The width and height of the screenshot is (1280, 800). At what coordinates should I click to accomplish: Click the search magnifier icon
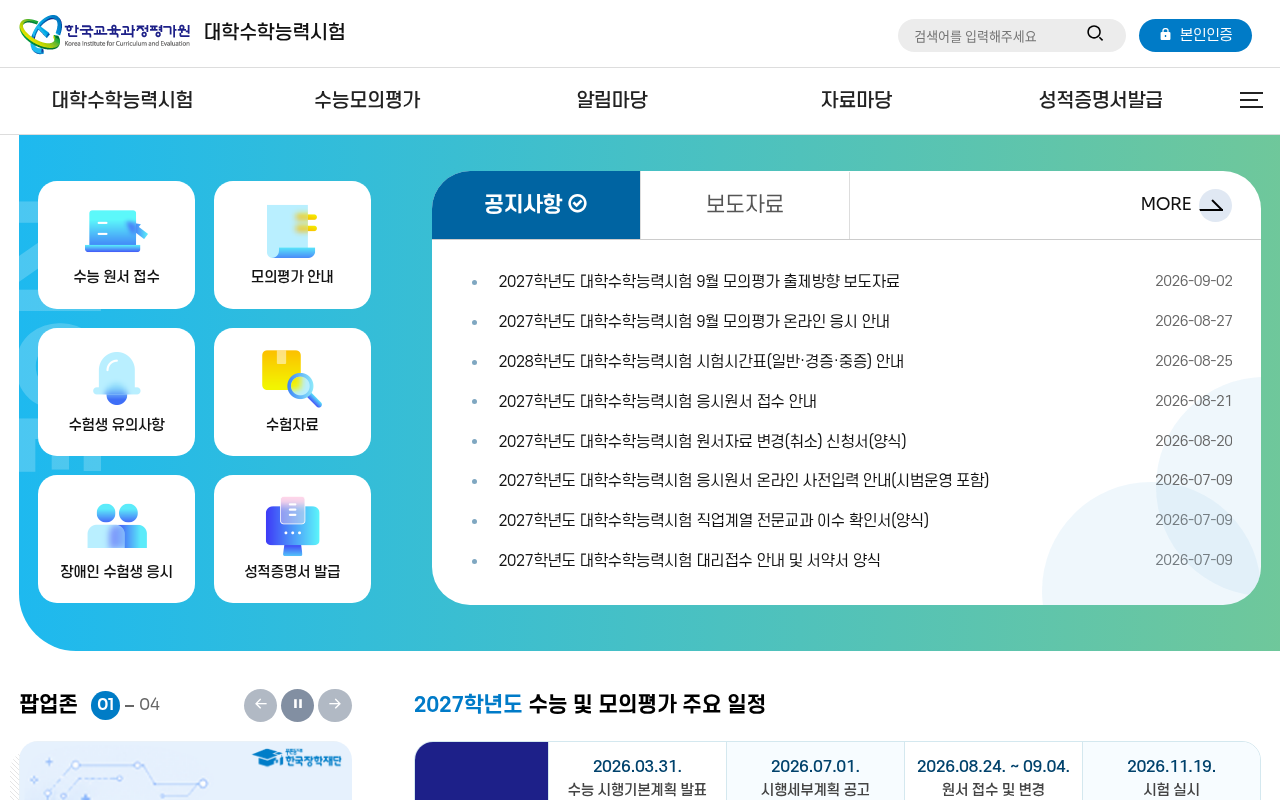1095,34
